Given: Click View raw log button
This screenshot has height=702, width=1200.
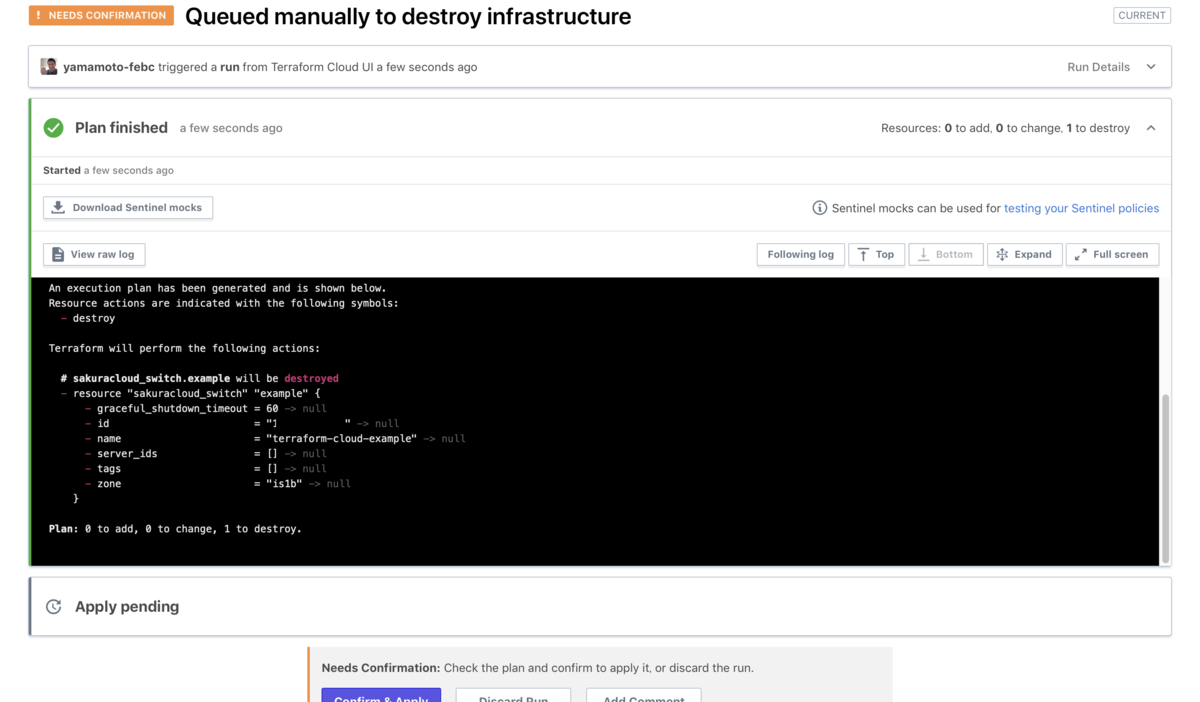Looking at the screenshot, I should click(94, 254).
